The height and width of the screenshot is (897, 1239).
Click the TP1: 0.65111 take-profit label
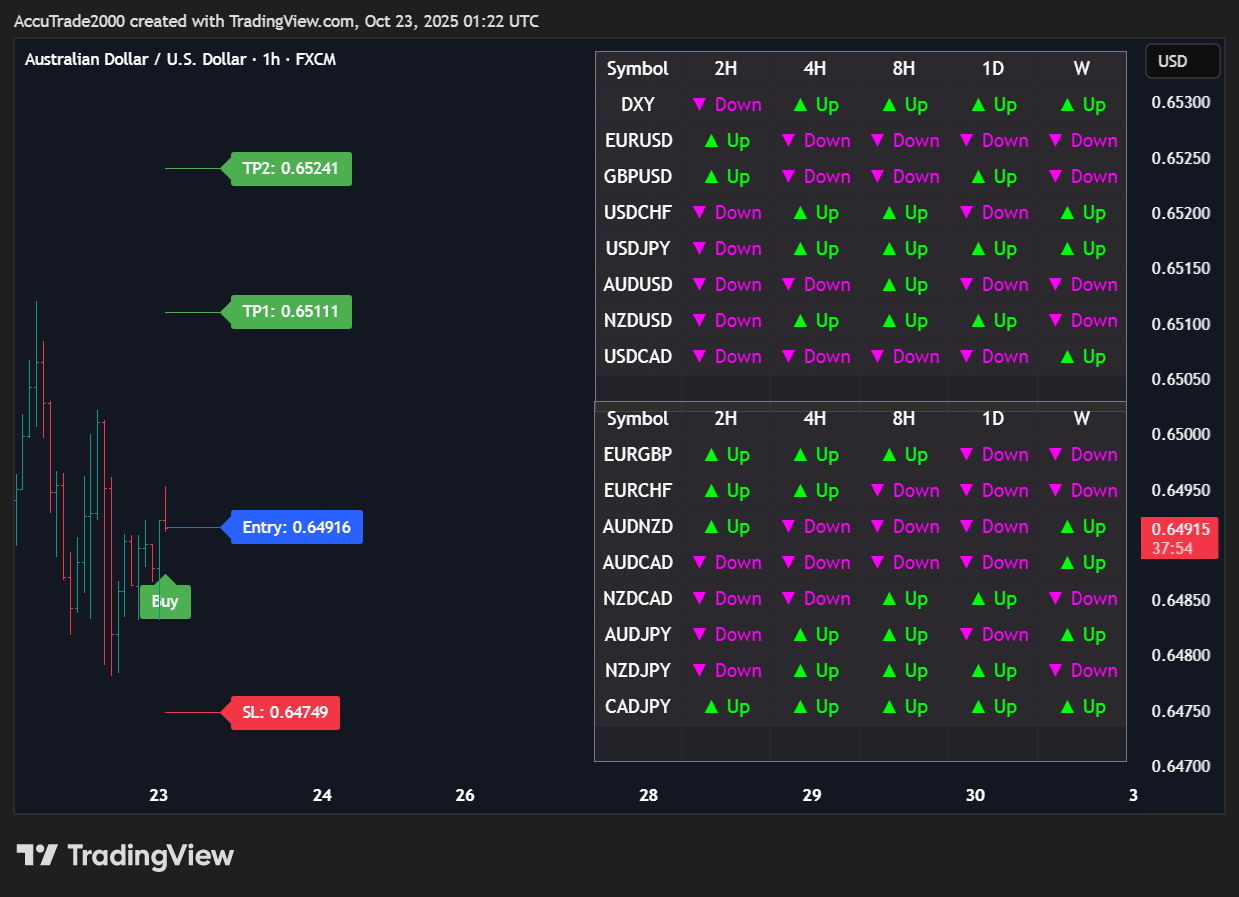(x=291, y=312)
